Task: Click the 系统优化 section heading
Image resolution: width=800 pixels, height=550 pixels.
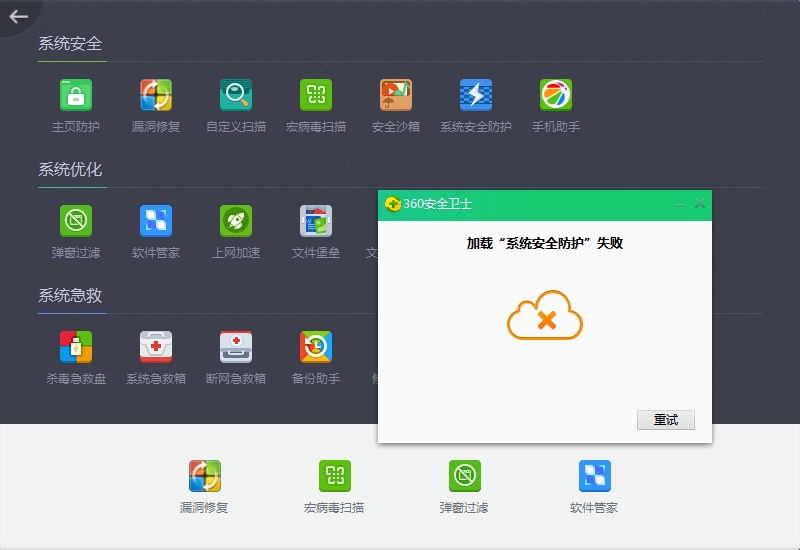Action: pyautogui.click(x=70, y=170)
